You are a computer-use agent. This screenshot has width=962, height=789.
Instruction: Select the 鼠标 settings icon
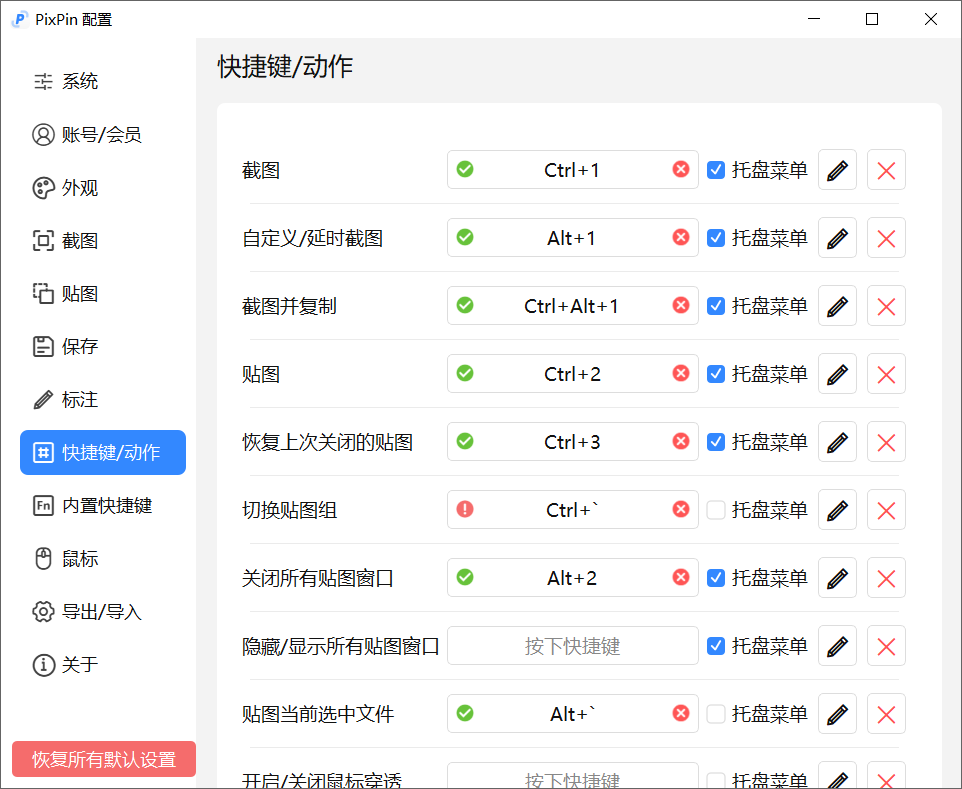click(65, 558)
